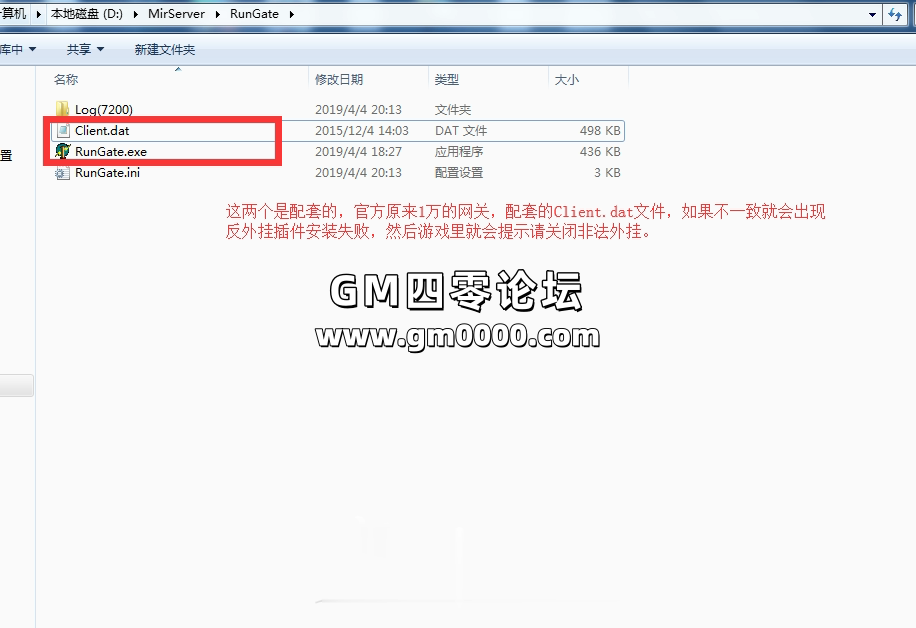This screenshot has width=916, height=628.
Task: Select the Client.dat file icon
Action: [62, 131]
